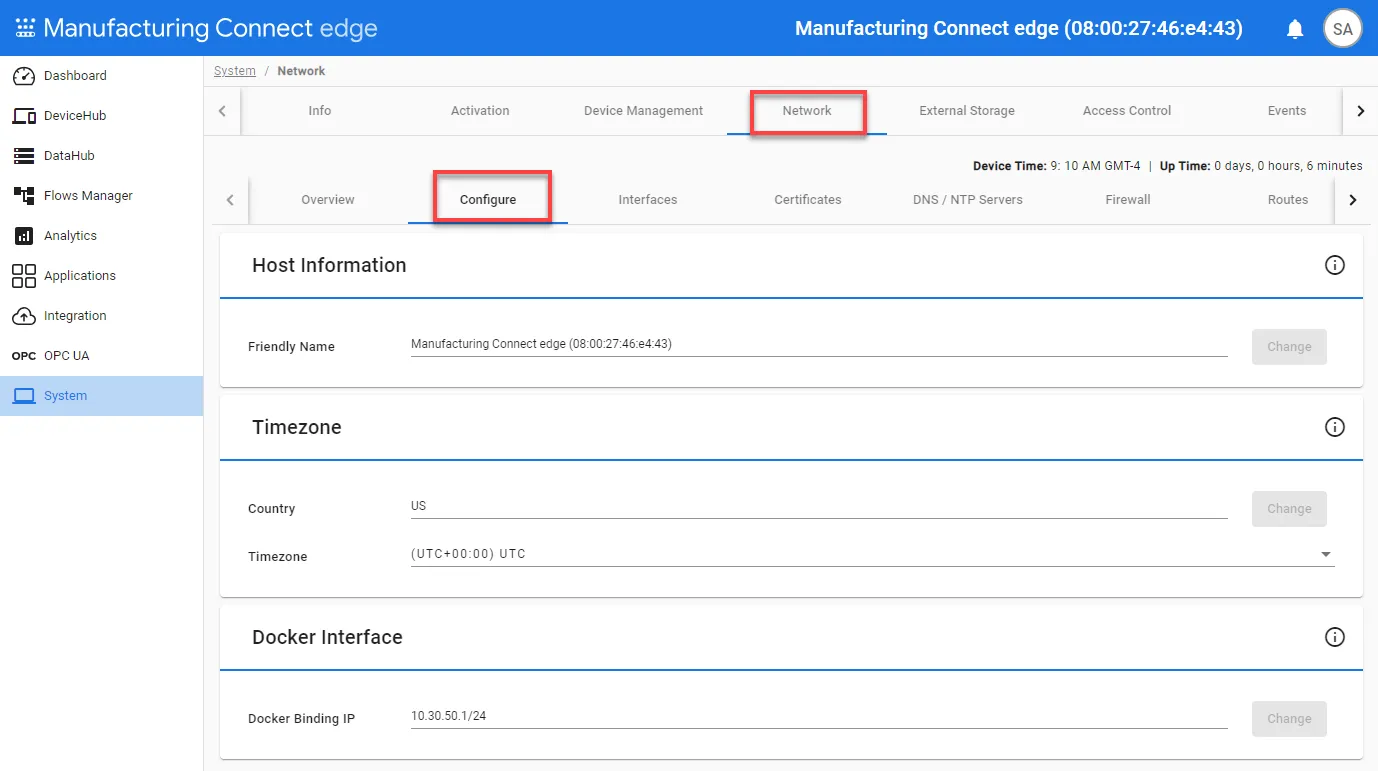Open the Firewall sub-tab
The image size is (1378, 771).
pos(1128,200)
